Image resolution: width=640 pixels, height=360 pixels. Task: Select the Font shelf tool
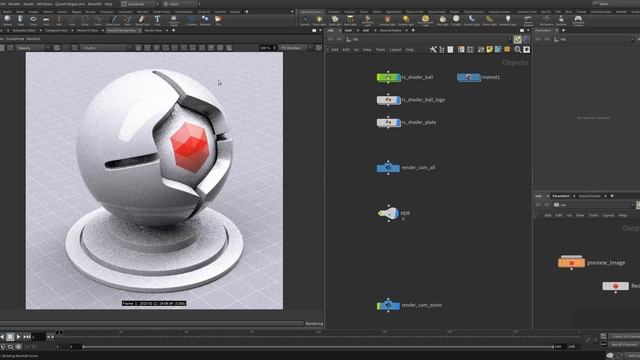point(157,20)
